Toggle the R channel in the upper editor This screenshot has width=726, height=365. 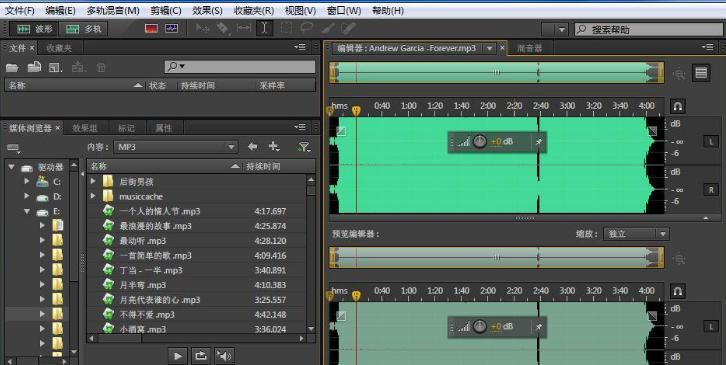[711, 189]
